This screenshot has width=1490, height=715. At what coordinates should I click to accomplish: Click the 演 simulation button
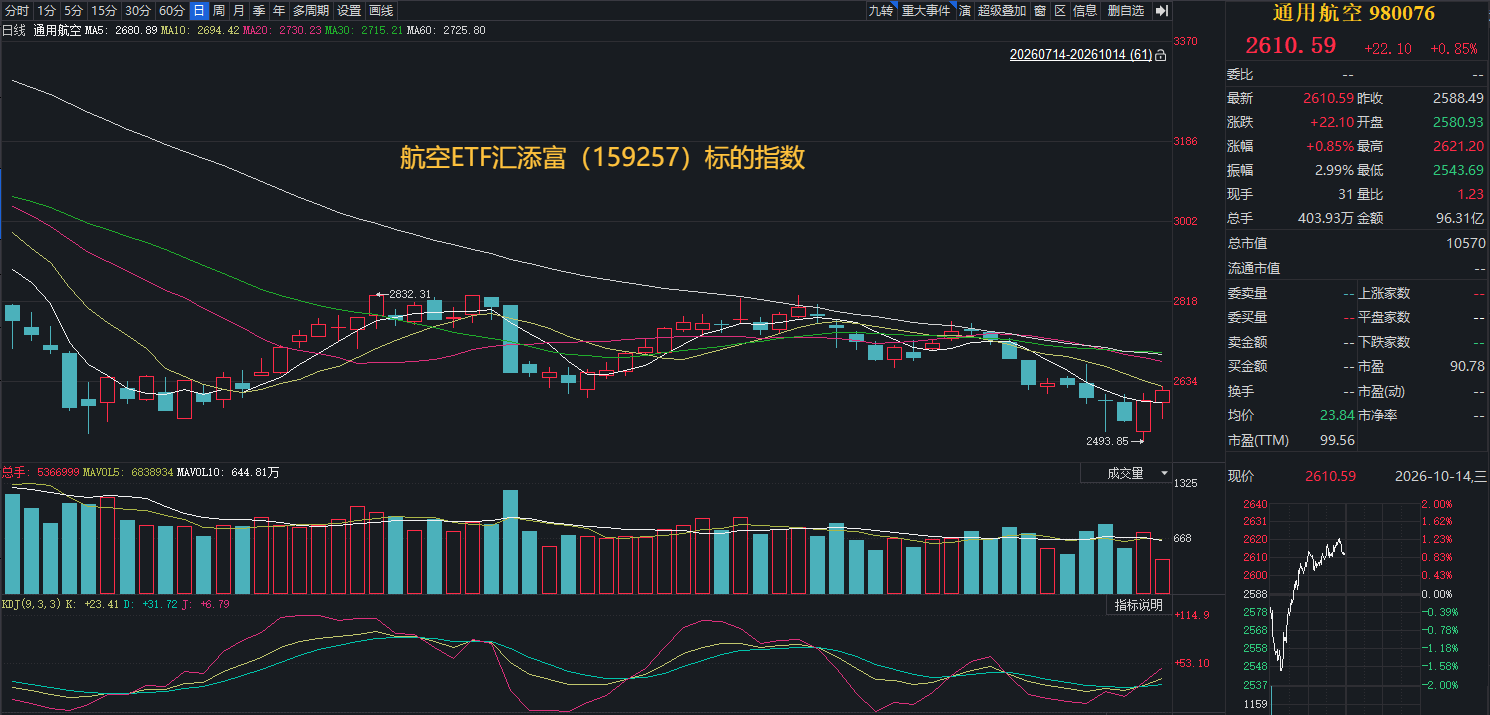(x=965, y=11)
